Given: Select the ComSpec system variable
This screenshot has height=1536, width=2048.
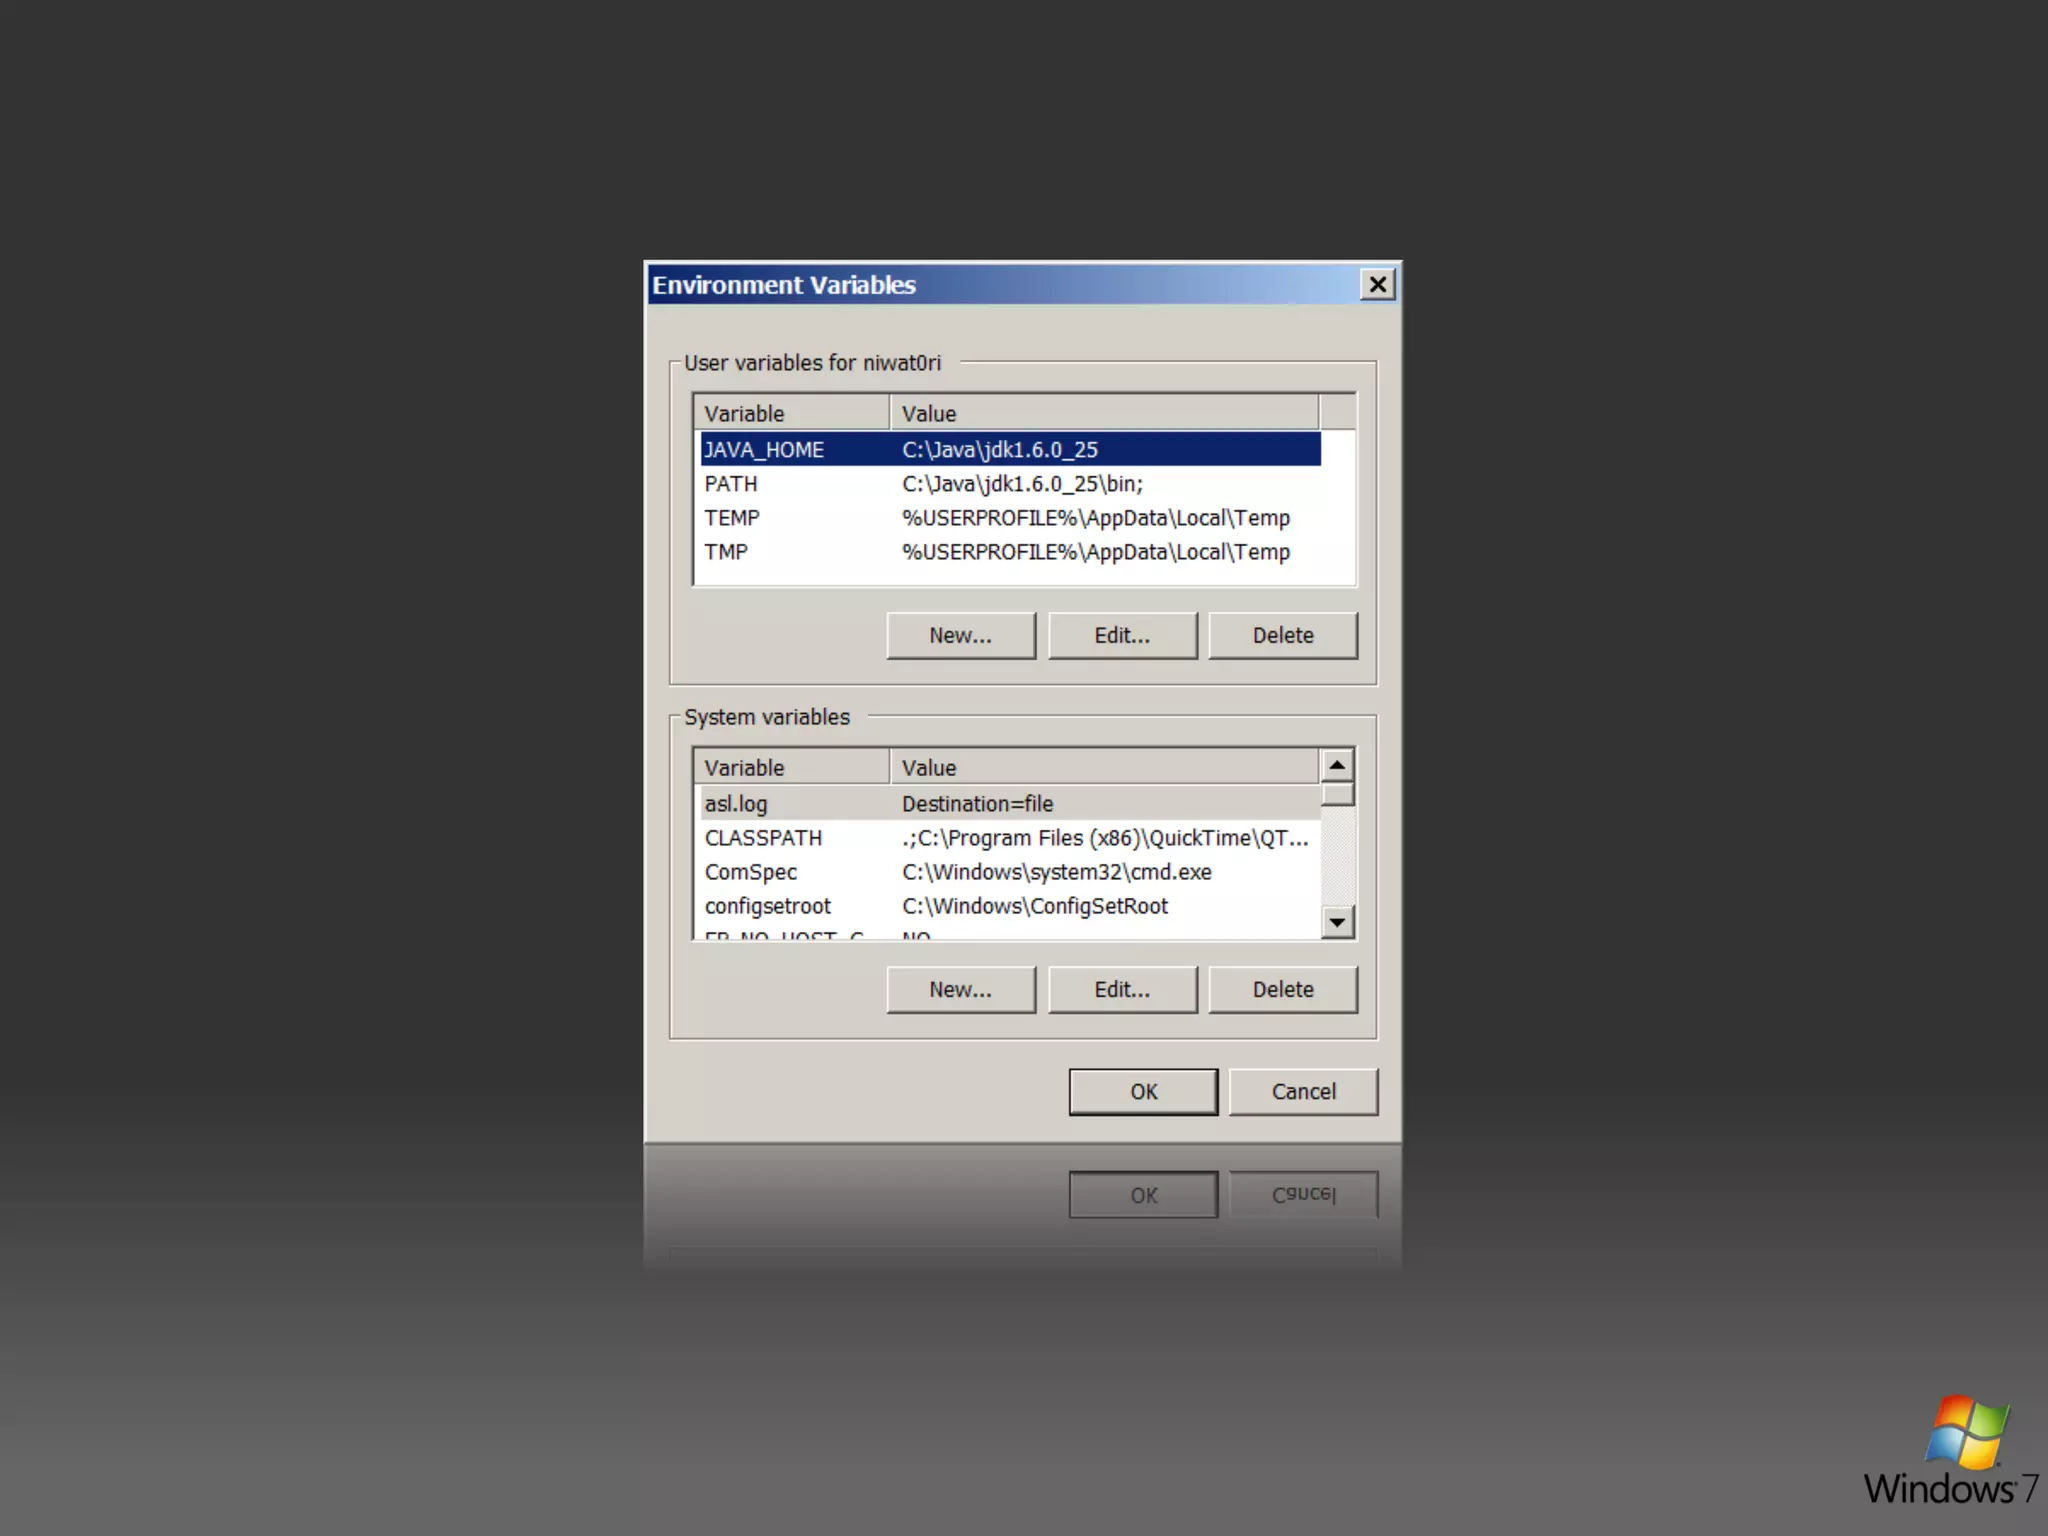Looking at the screenshot, I should point(750,872).
